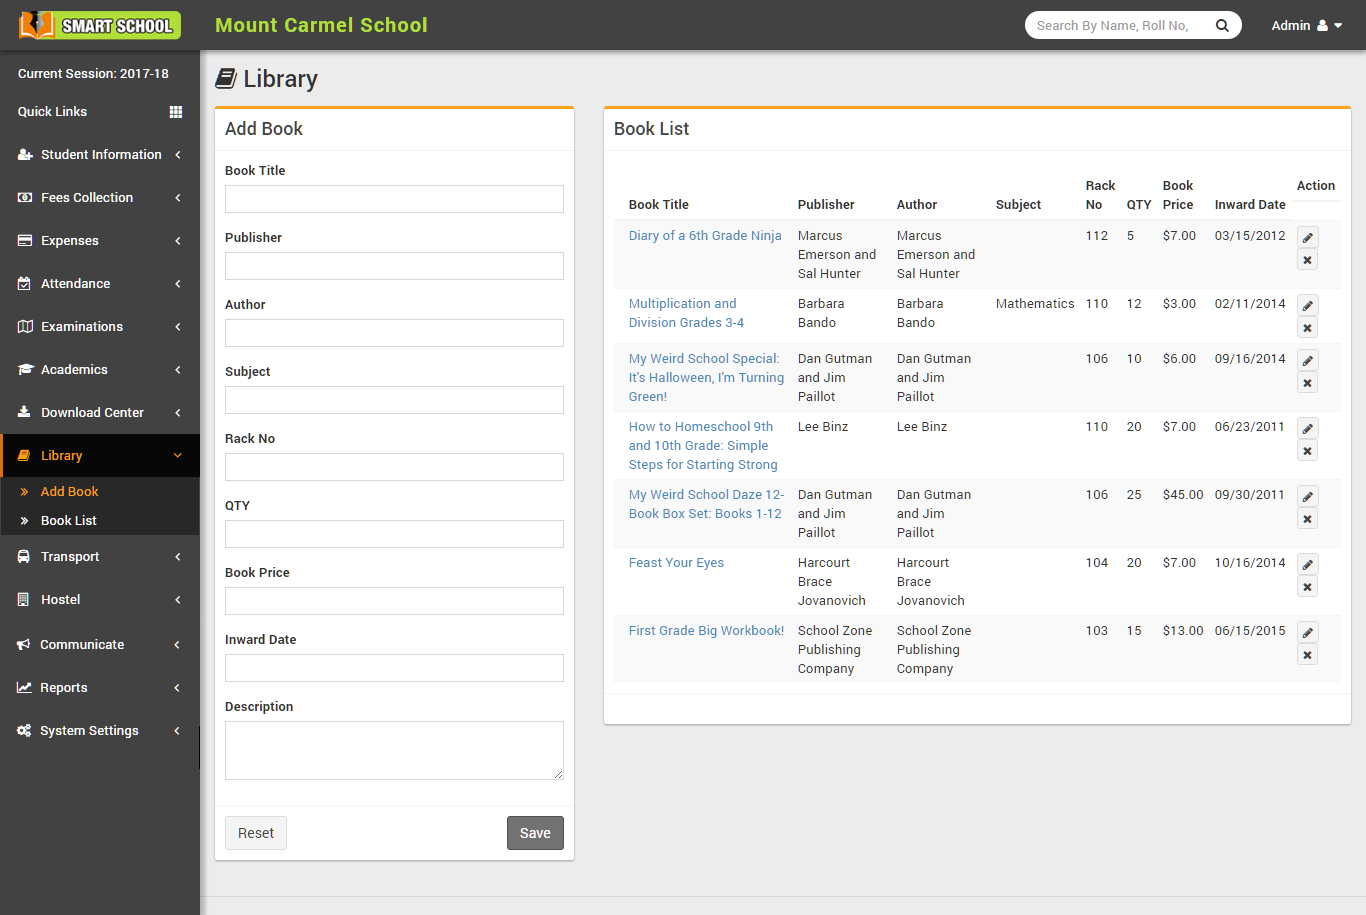
Task: Click the Book Title input field
Action: (393, 199)
